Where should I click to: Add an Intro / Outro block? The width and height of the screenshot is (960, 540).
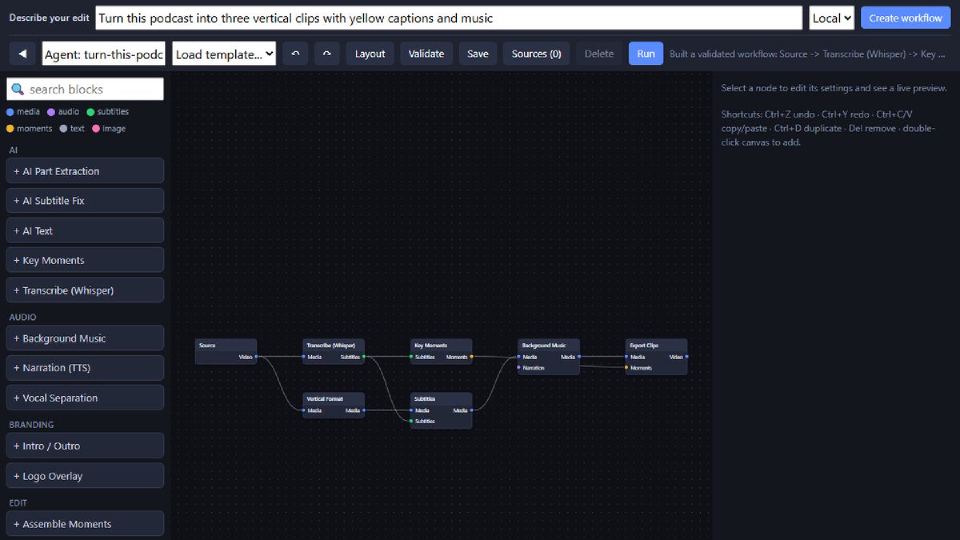coord(85,446)
